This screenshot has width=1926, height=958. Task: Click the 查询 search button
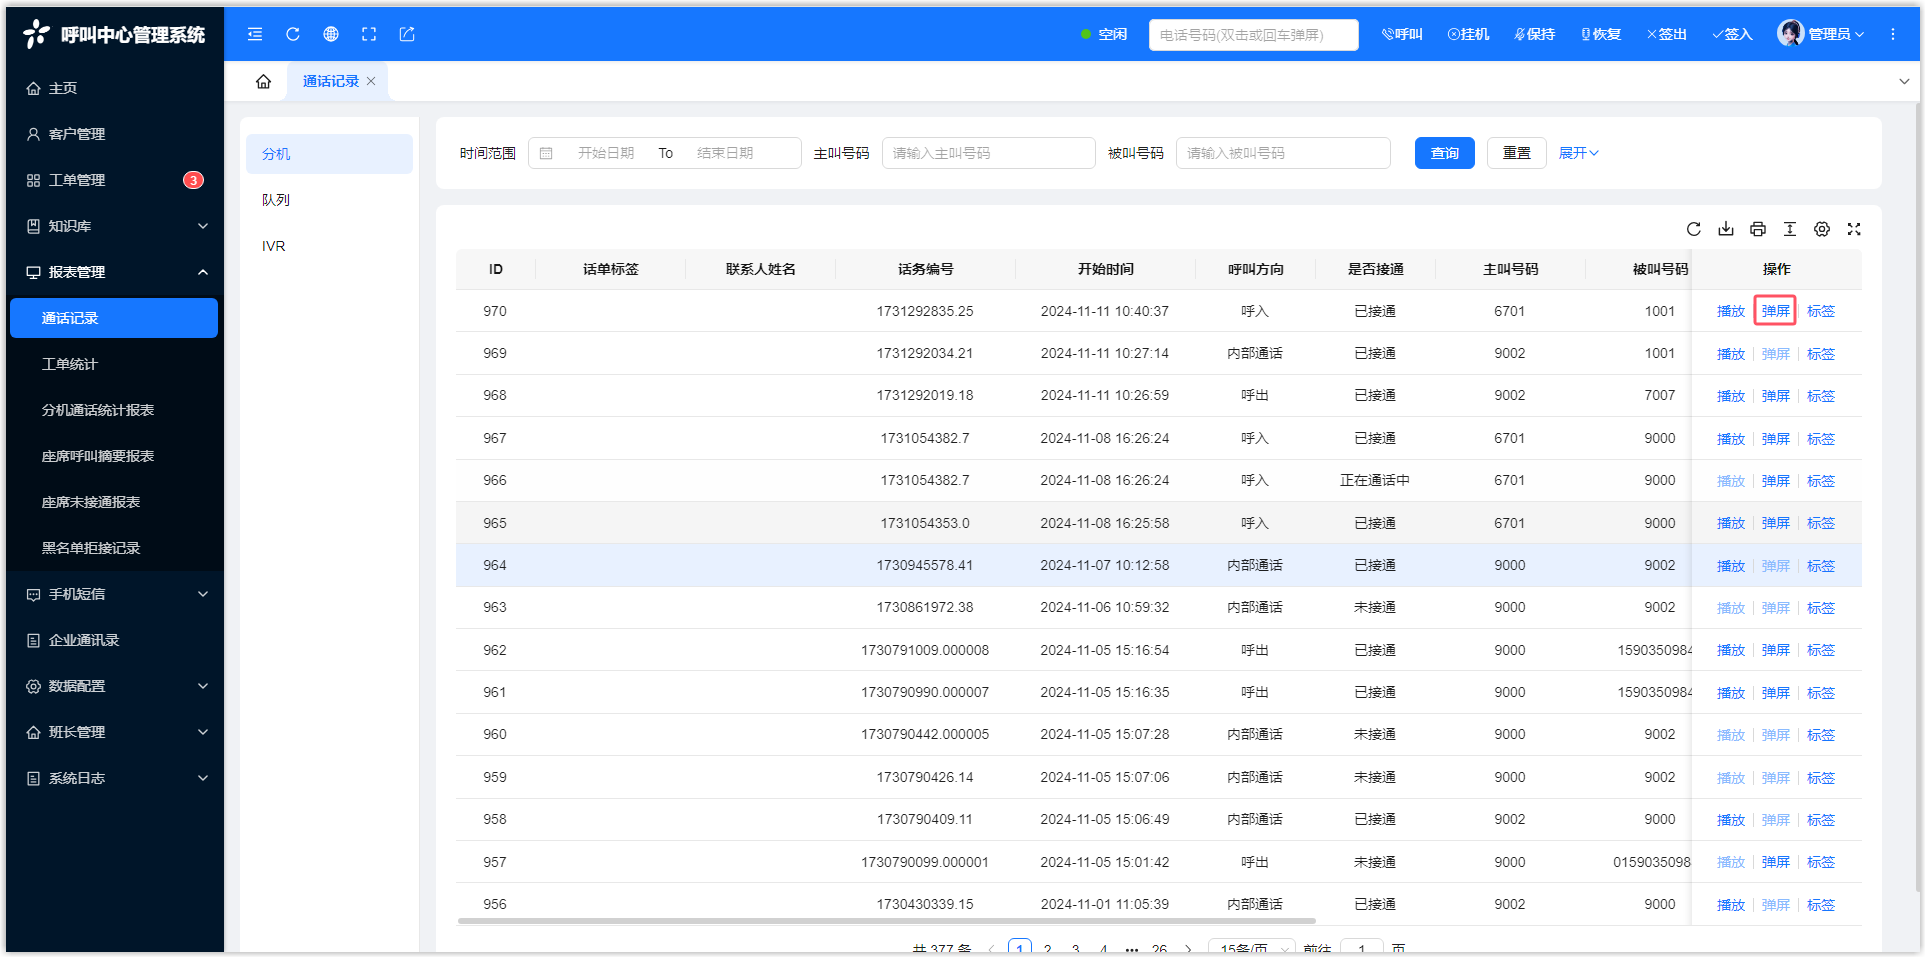(x=1444, y=153)
